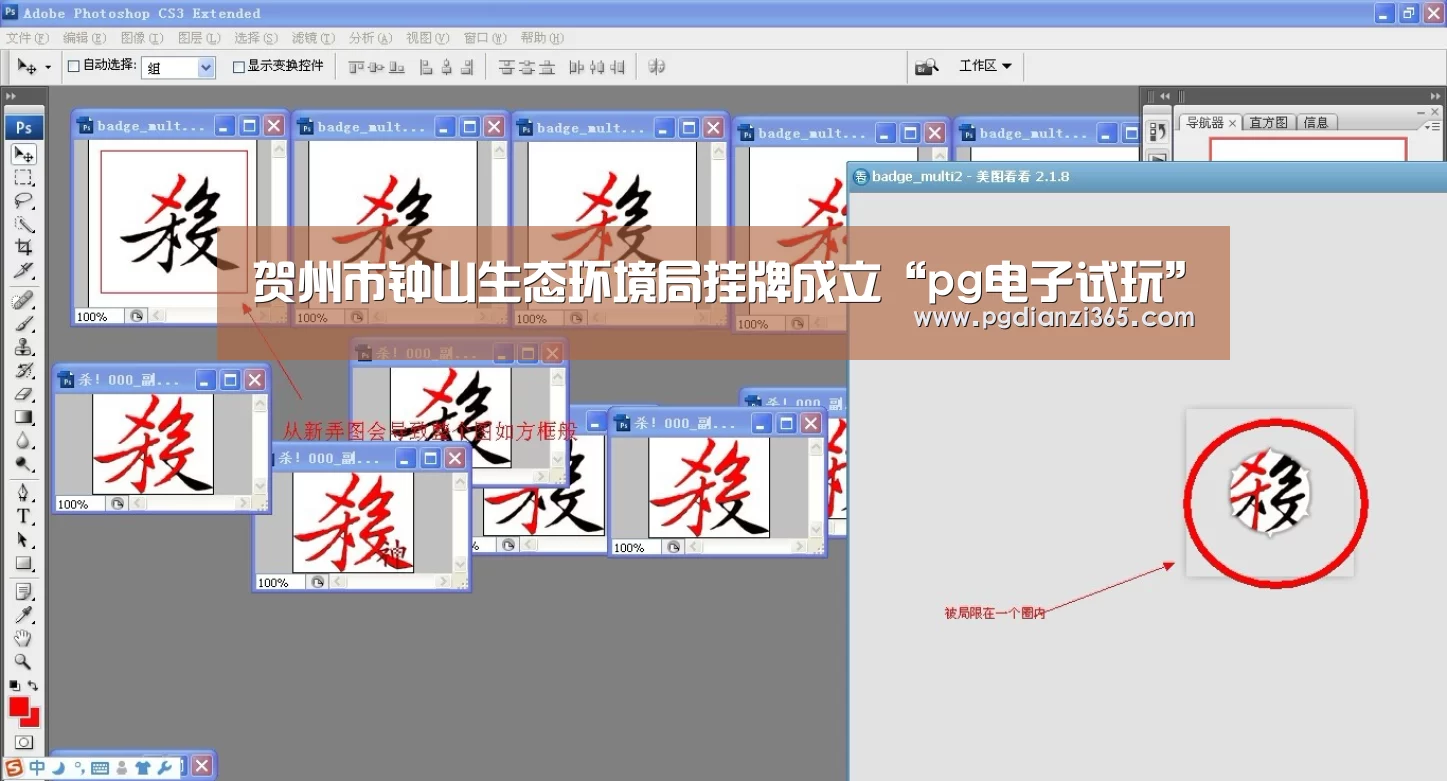Click align horizontal centers button
The image size is (1447, 781).
446,67
